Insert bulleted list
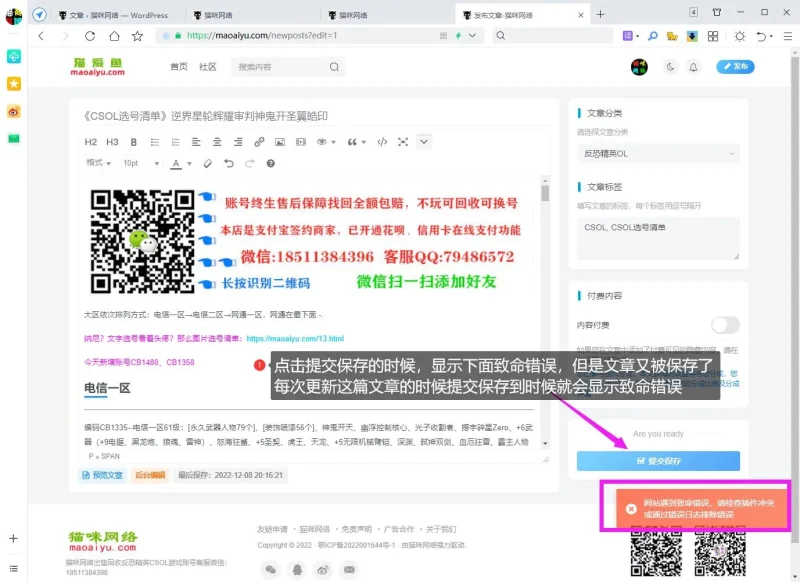Image resolution: width=800 pixels, height=582 pixels. [155, 142]
